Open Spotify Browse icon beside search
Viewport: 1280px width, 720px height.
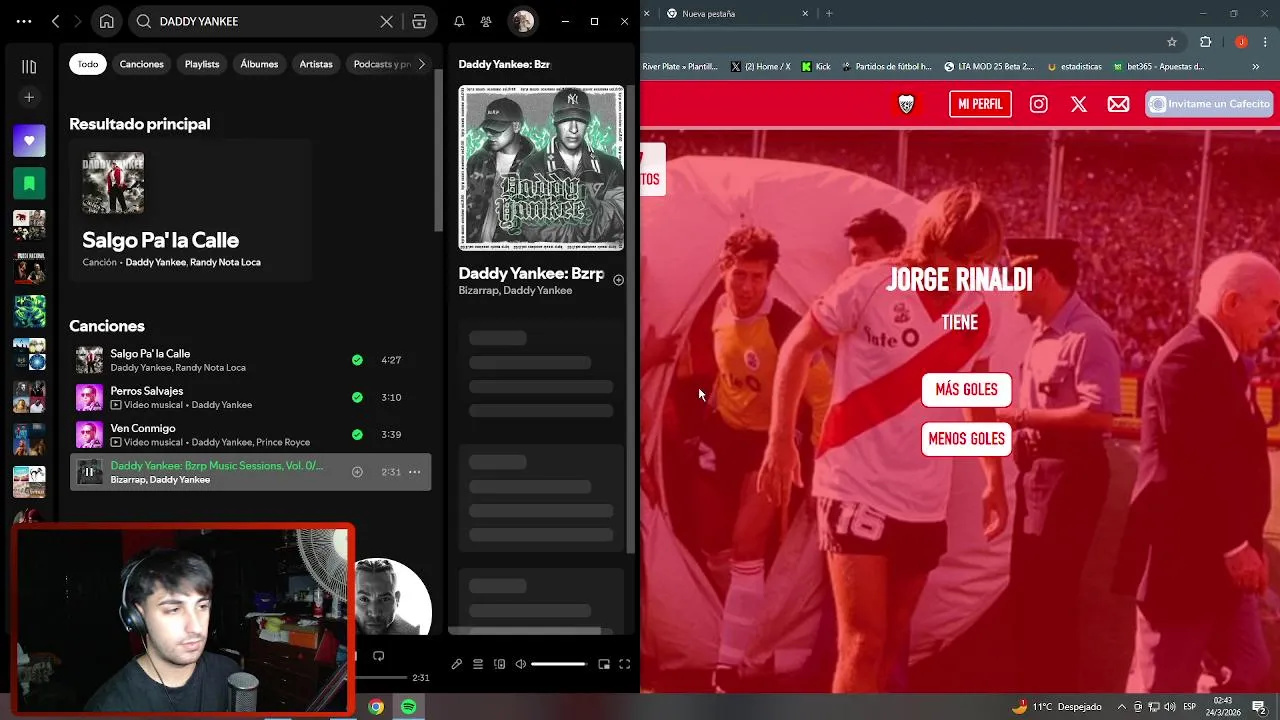coord(419,21)
